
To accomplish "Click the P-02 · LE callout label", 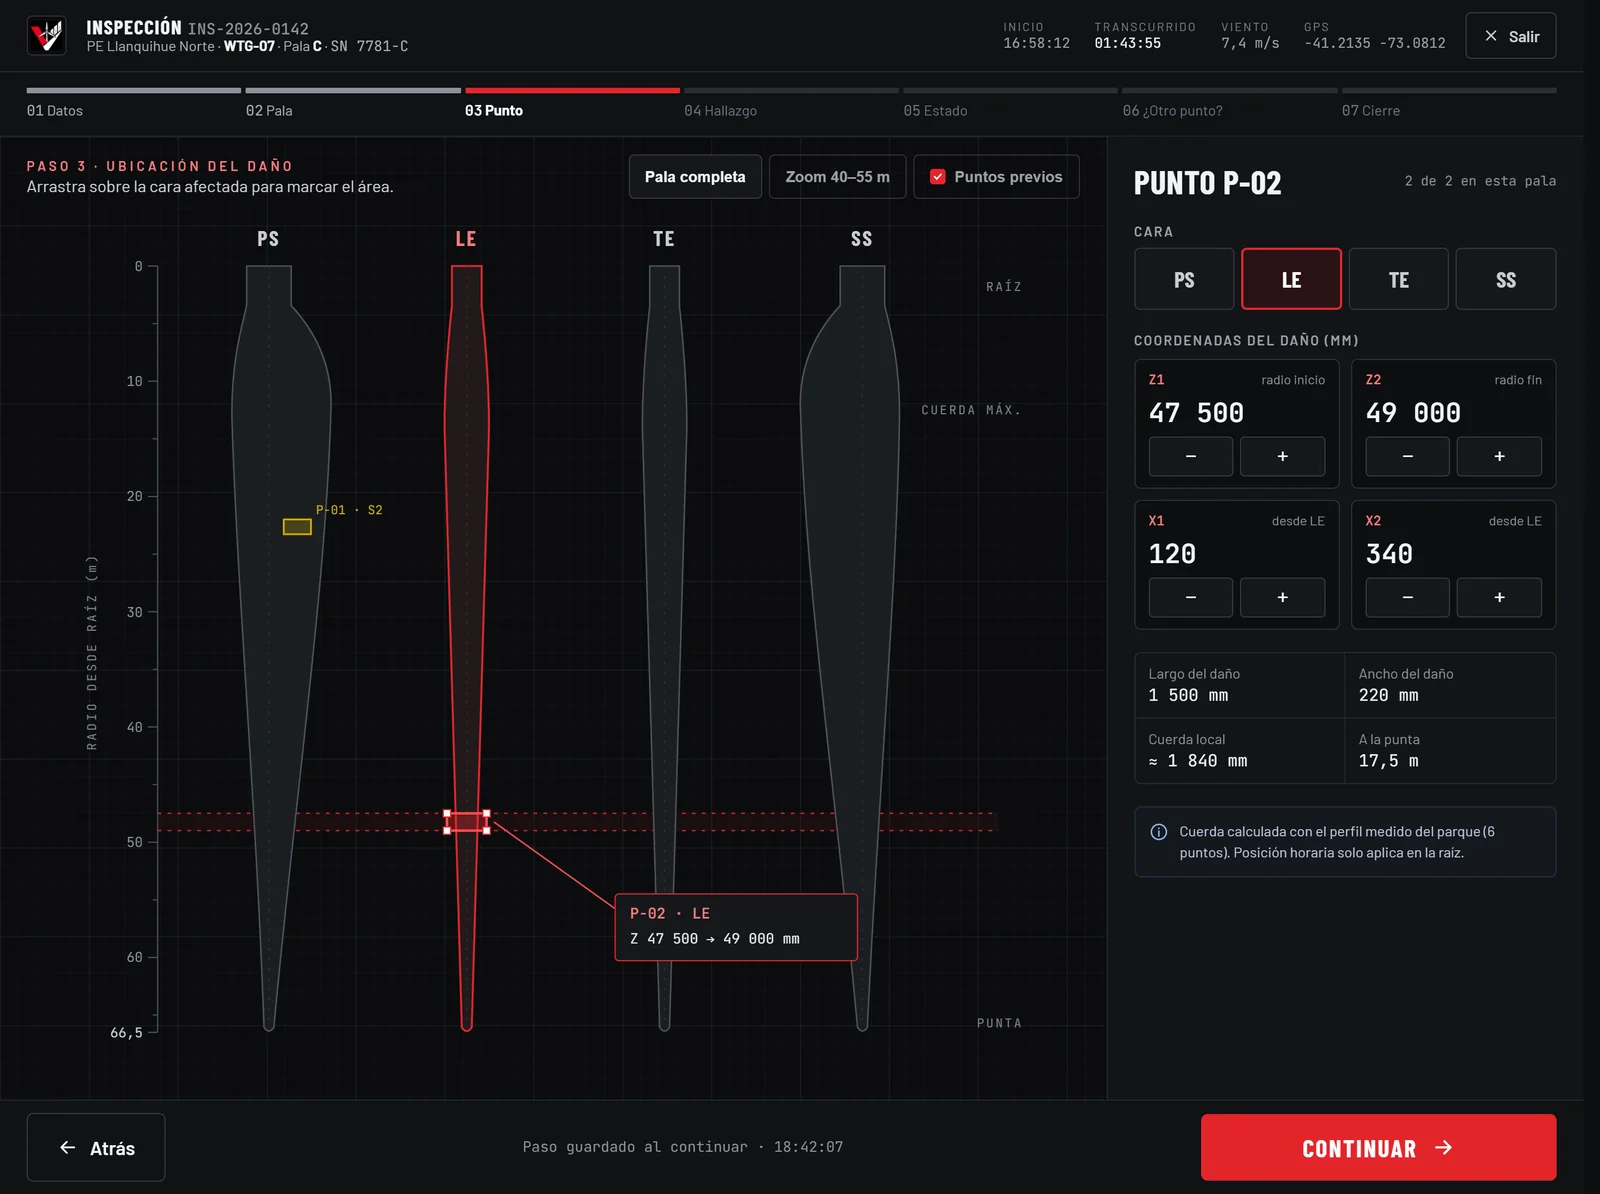I will 670,914.
